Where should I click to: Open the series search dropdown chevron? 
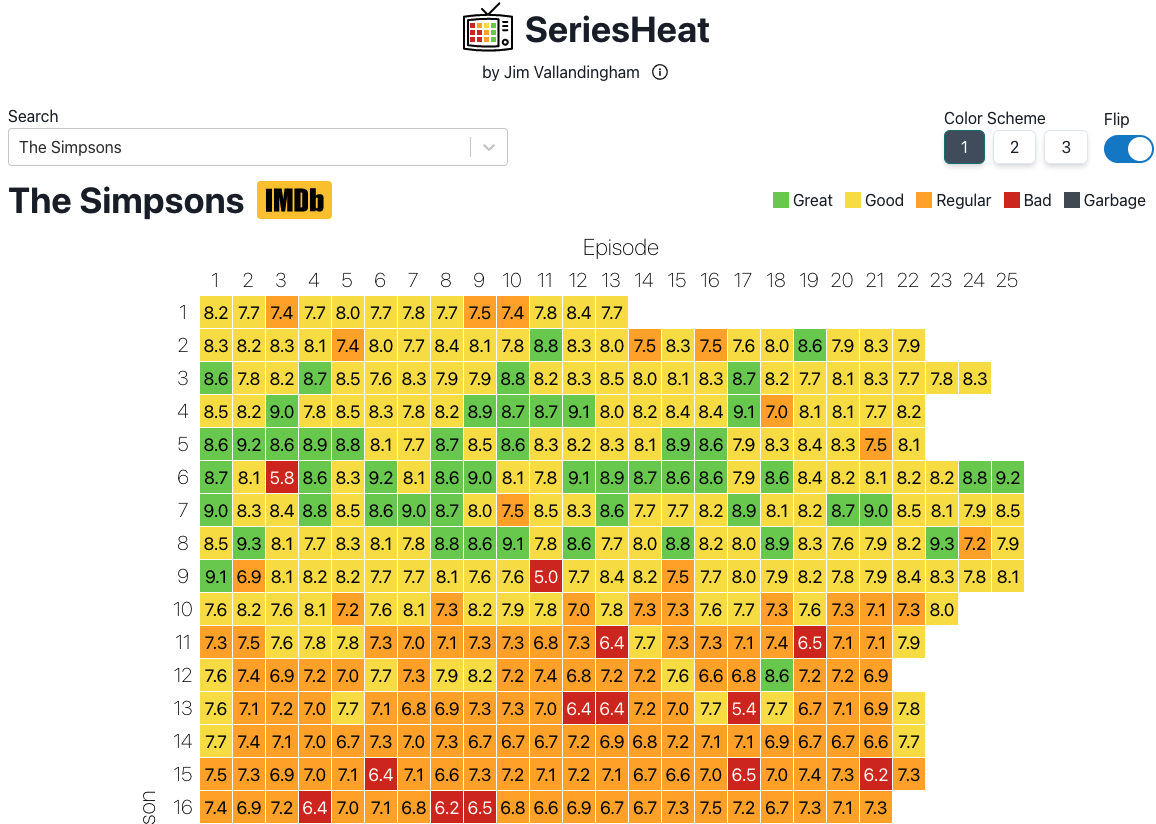click(x=489, y=147)
